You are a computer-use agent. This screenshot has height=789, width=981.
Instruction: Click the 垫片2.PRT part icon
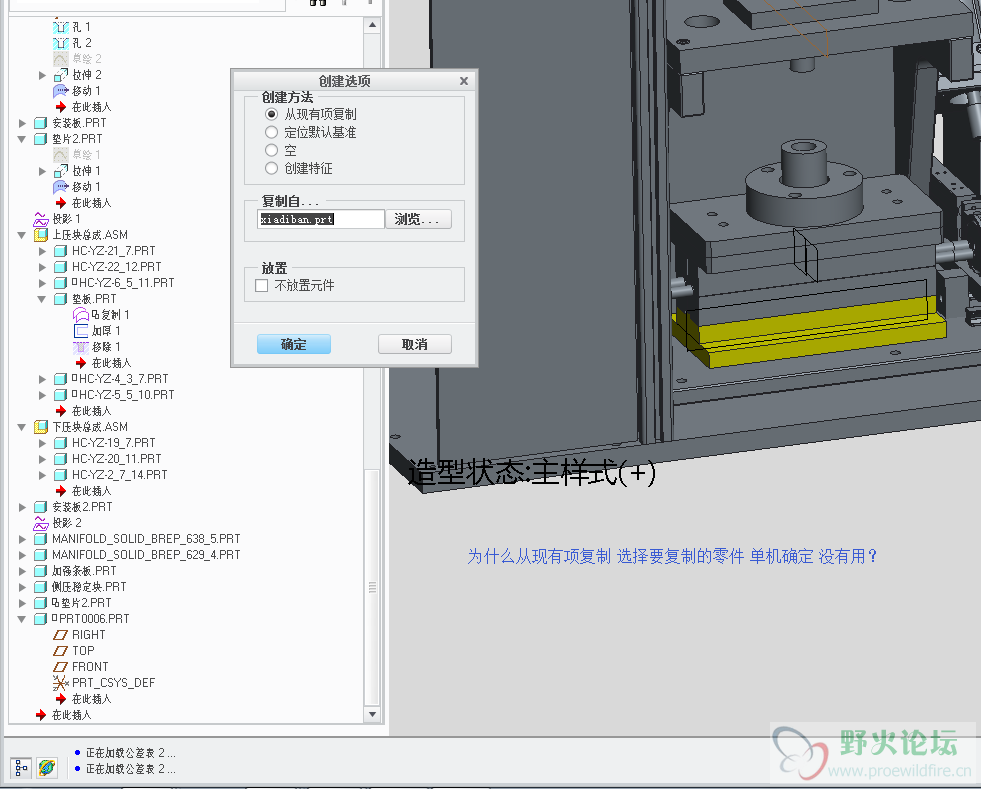(41, 139)
